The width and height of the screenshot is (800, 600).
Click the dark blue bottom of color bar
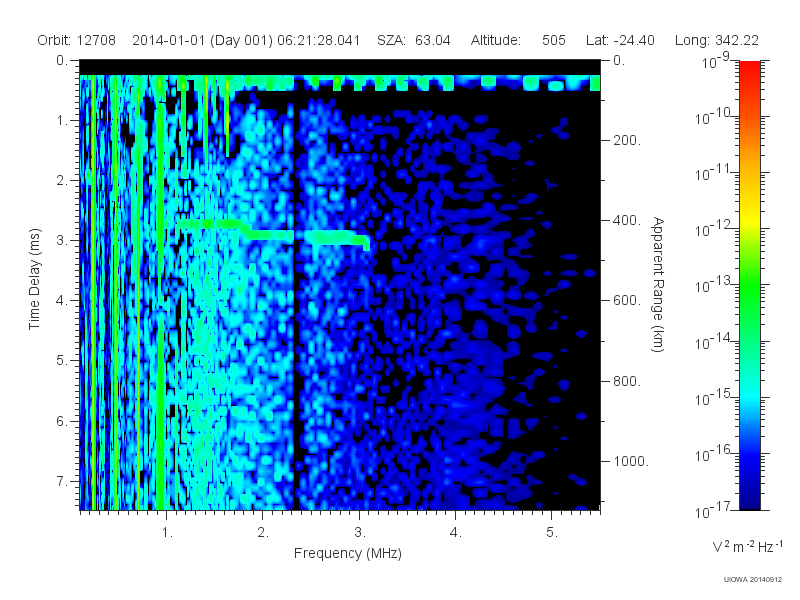click(750, 497)
